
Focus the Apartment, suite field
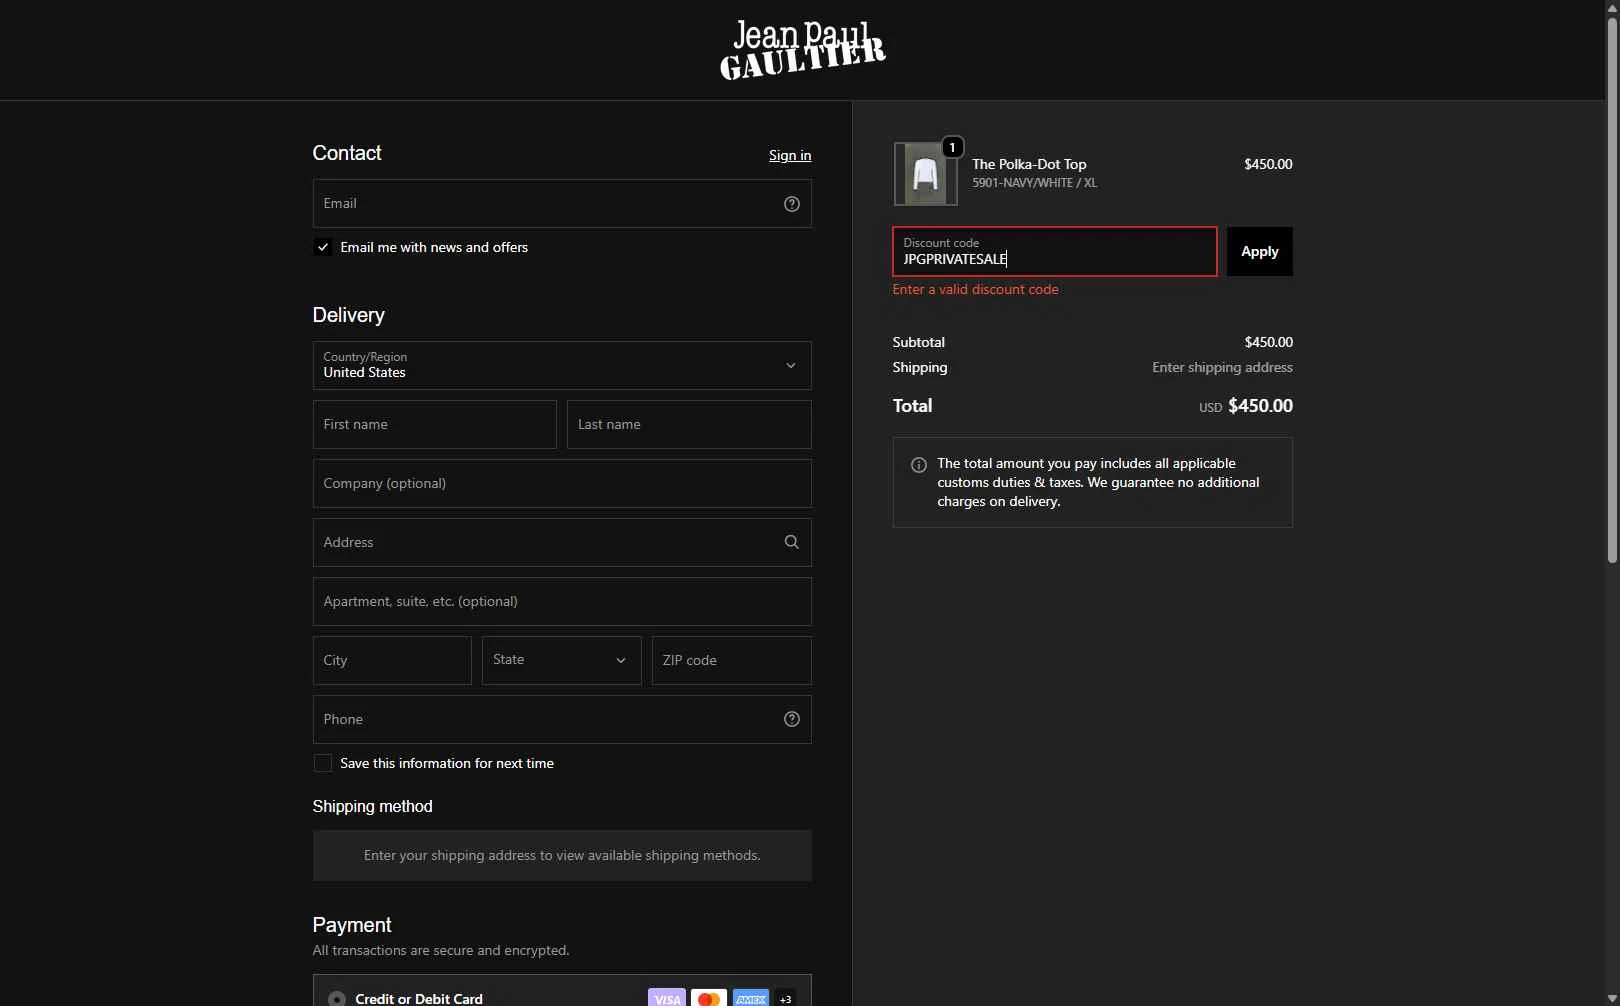(x=562, y=601)
